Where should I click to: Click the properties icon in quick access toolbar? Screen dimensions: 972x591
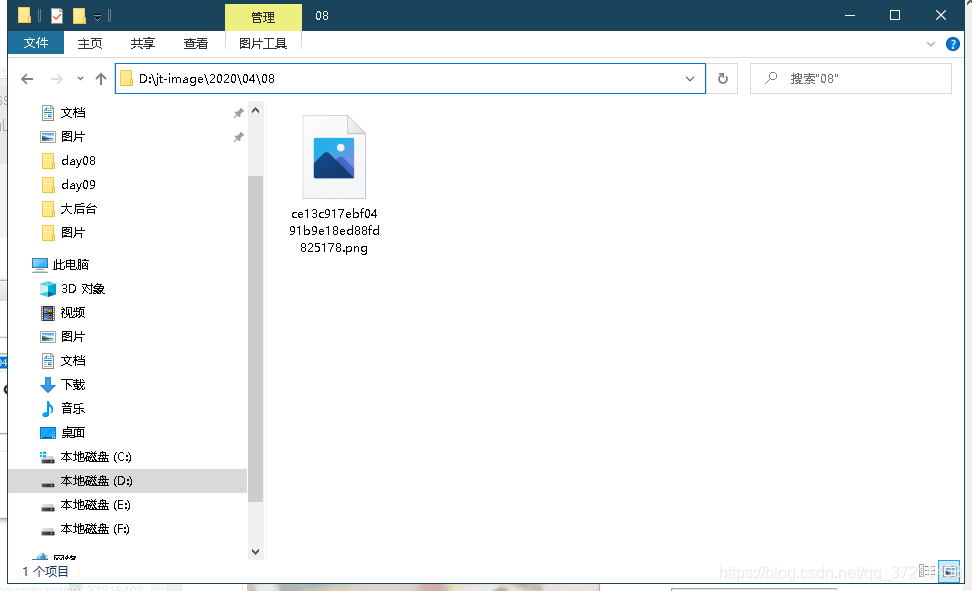(x=56, y=16)
